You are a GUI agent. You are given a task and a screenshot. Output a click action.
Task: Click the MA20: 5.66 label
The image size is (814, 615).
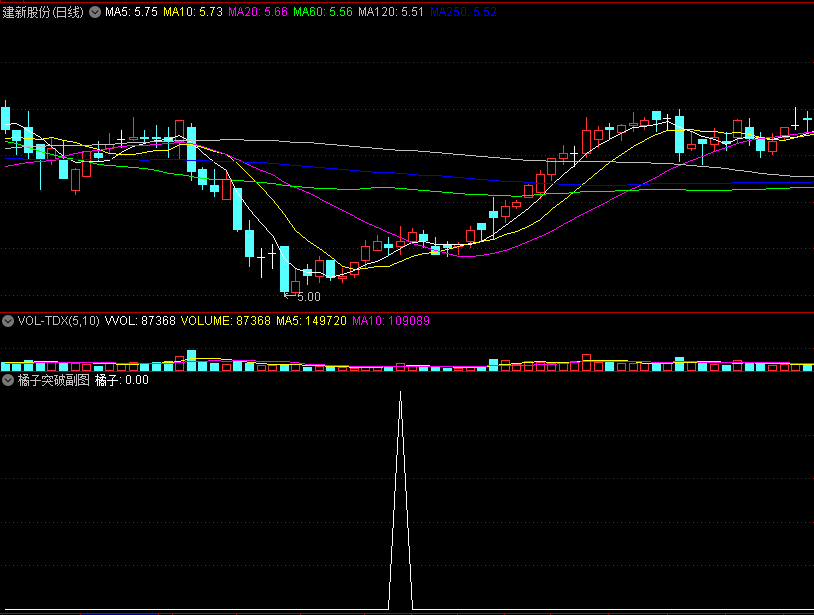click(257, 12)
